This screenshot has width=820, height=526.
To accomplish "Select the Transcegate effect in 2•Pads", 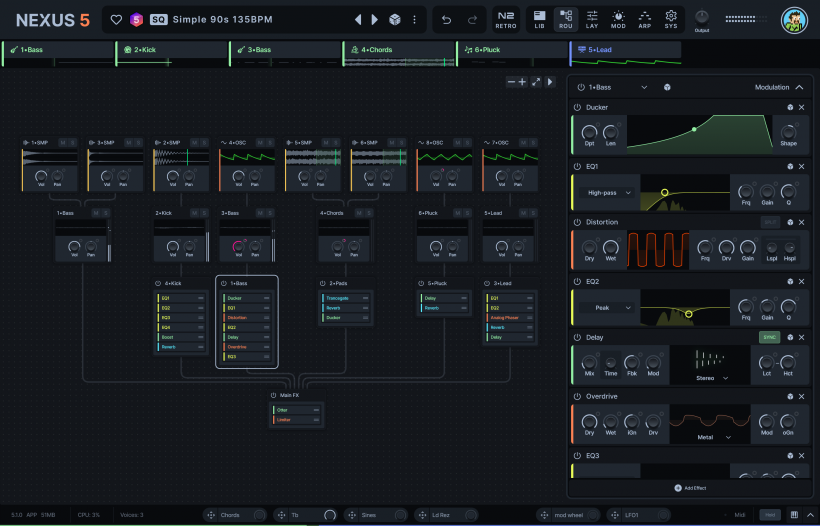I will coord(346,298).
